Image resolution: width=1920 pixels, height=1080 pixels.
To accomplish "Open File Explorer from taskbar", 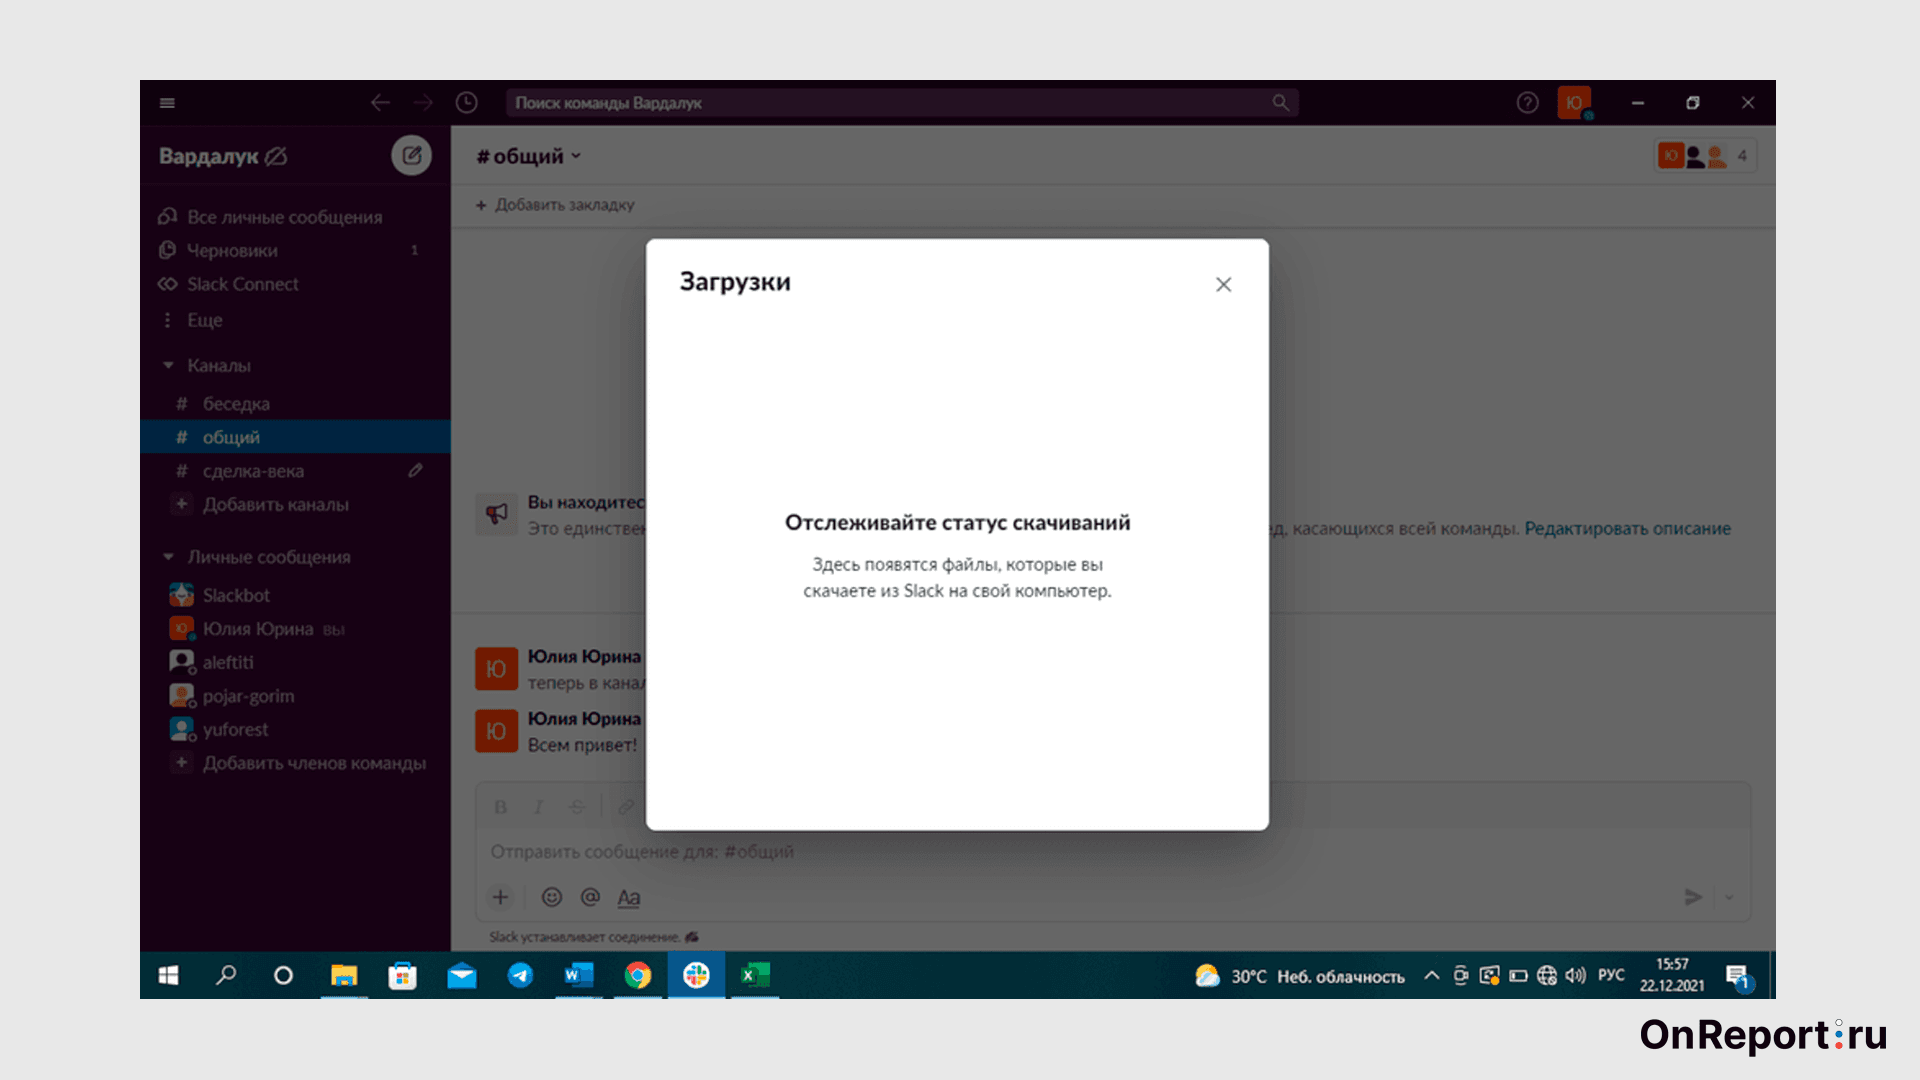I will pos(344,975).
